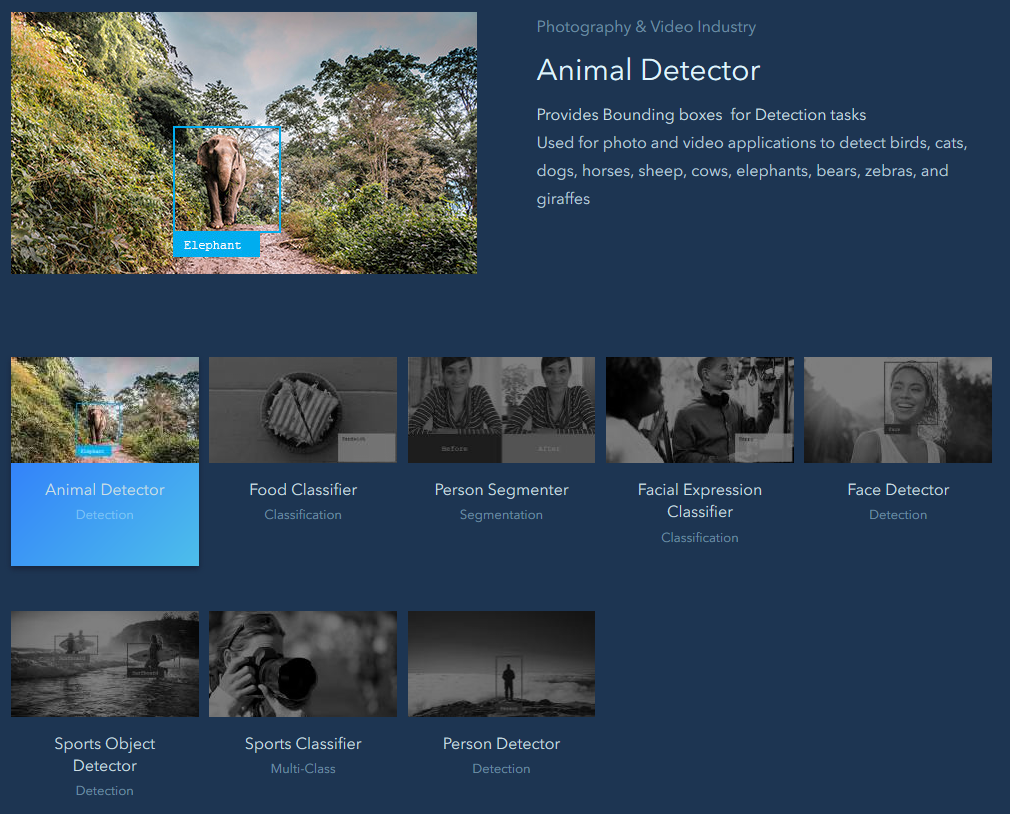Image resolution: width=1010 pixels, height=814 pixels.
Task: Click the Elephant tag in large preview
Action: (214, 245)
